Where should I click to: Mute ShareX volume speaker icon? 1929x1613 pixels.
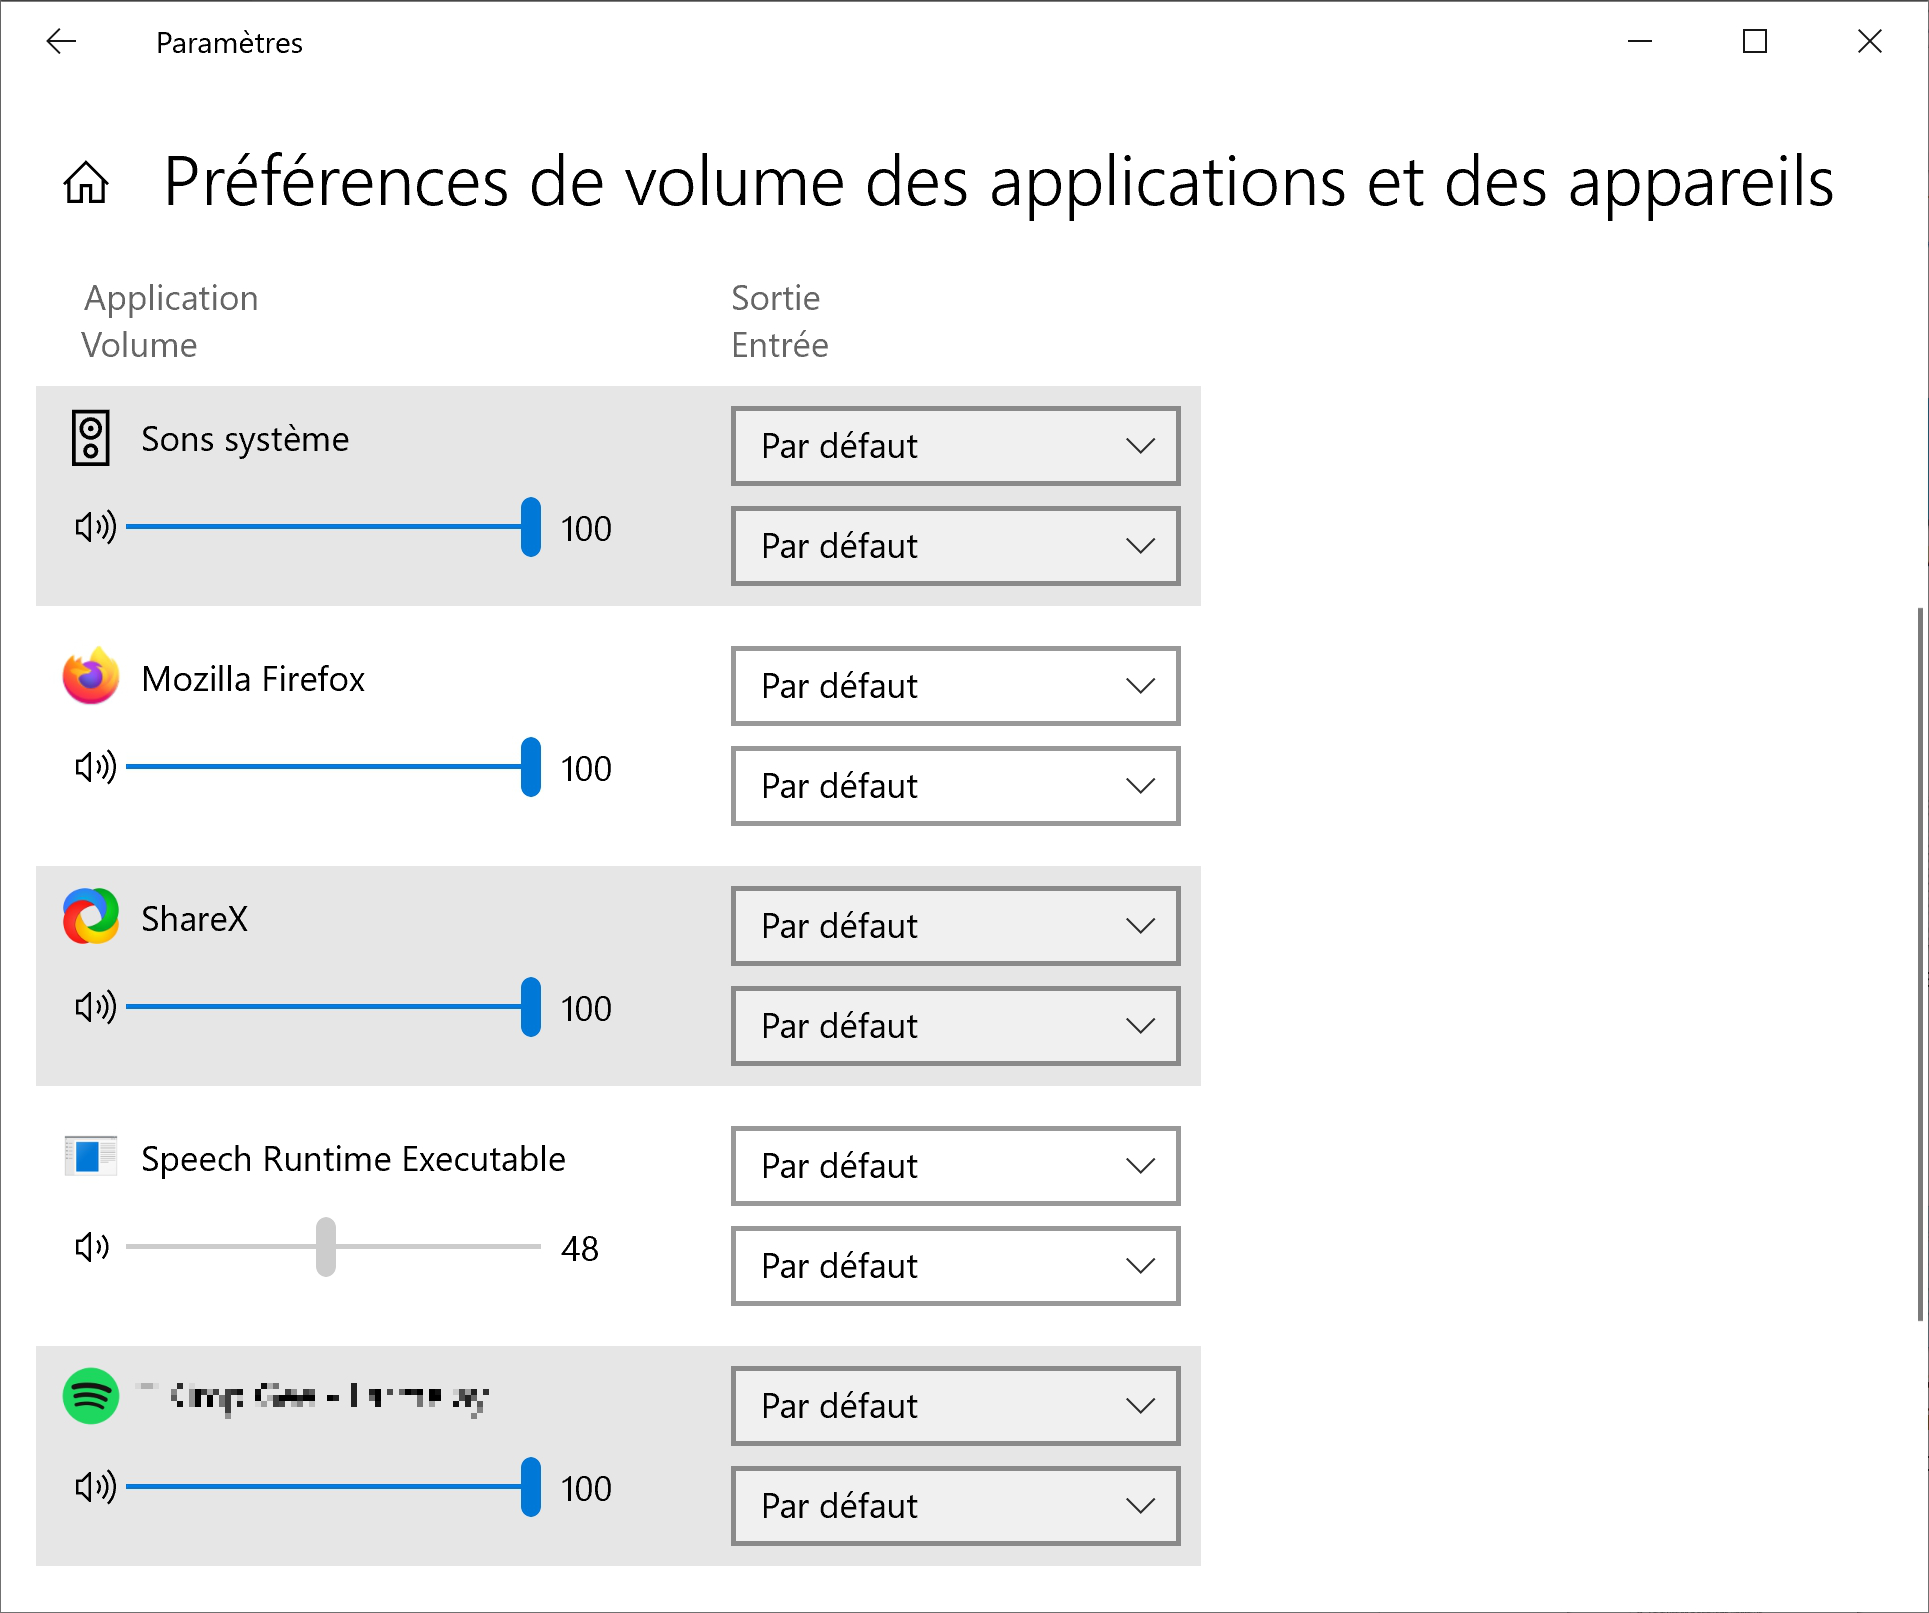tap(96, 1007)
